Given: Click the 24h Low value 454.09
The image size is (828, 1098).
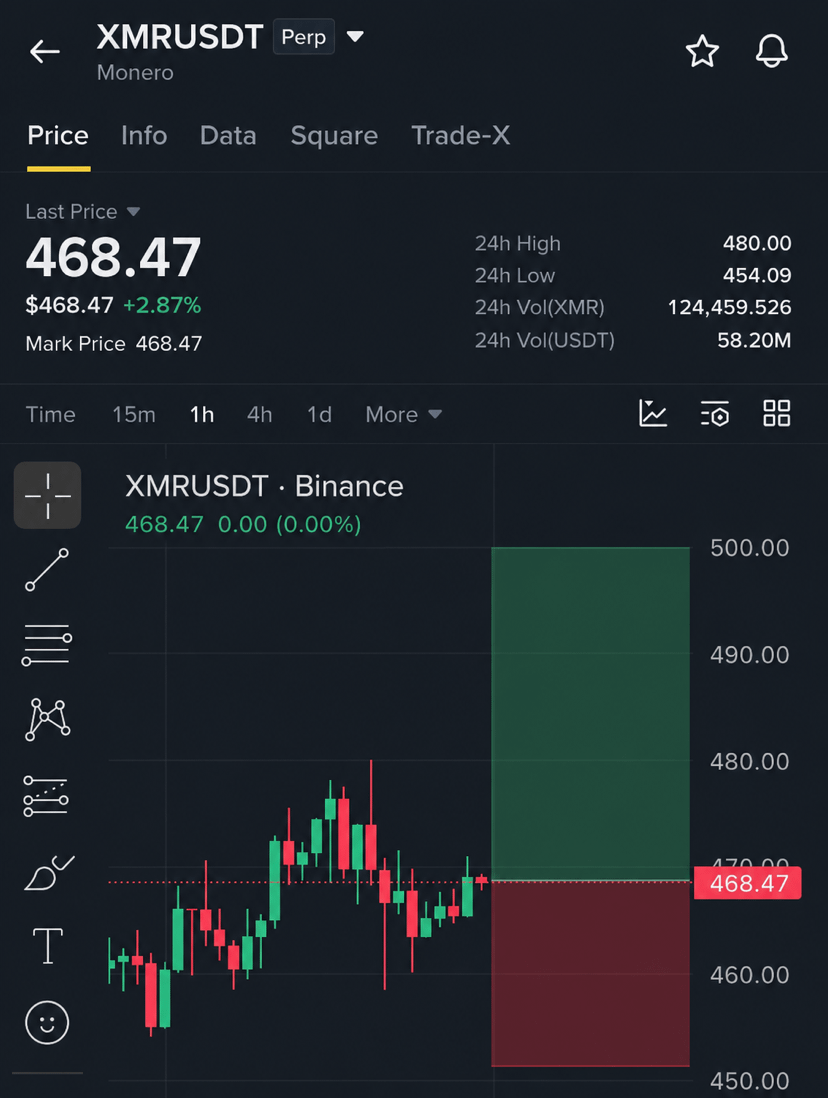Looking at the screenshot, I should [x=757, y=275].
